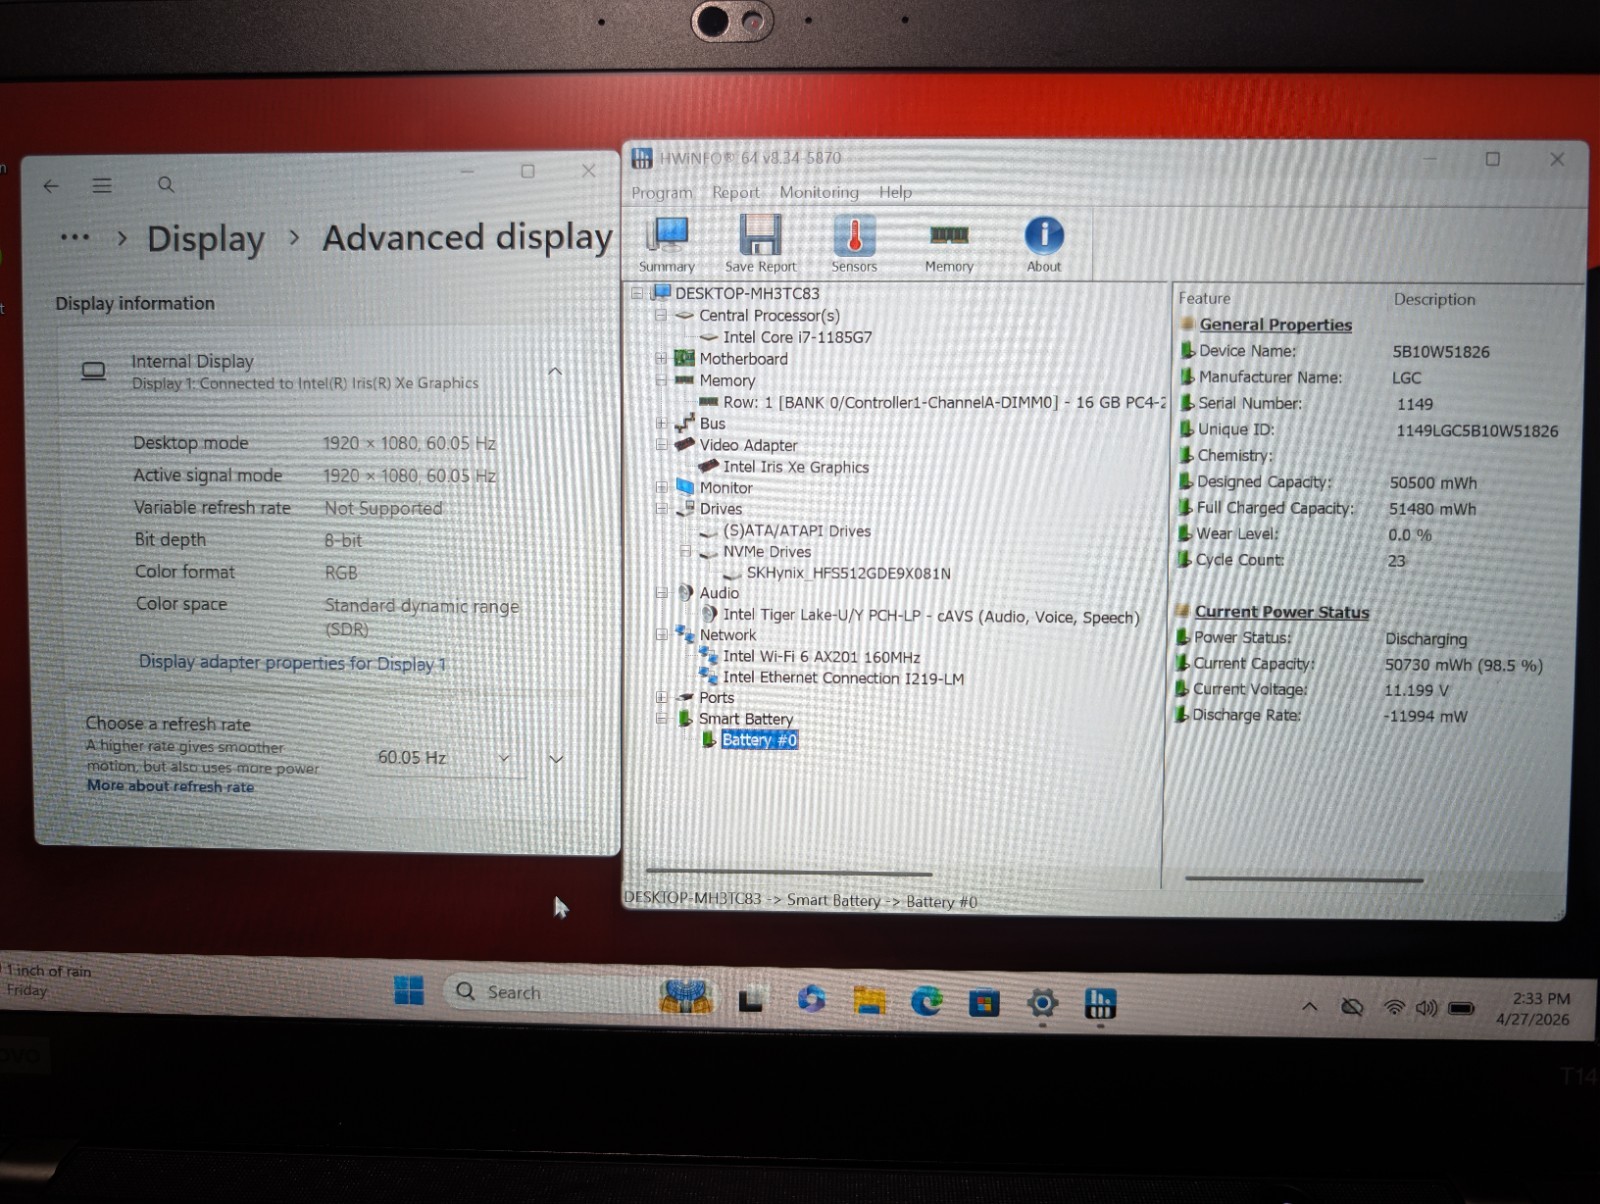
Task: Select Intel Wi-Fi 6 AX201 160MHz entry
Action: 821,656
